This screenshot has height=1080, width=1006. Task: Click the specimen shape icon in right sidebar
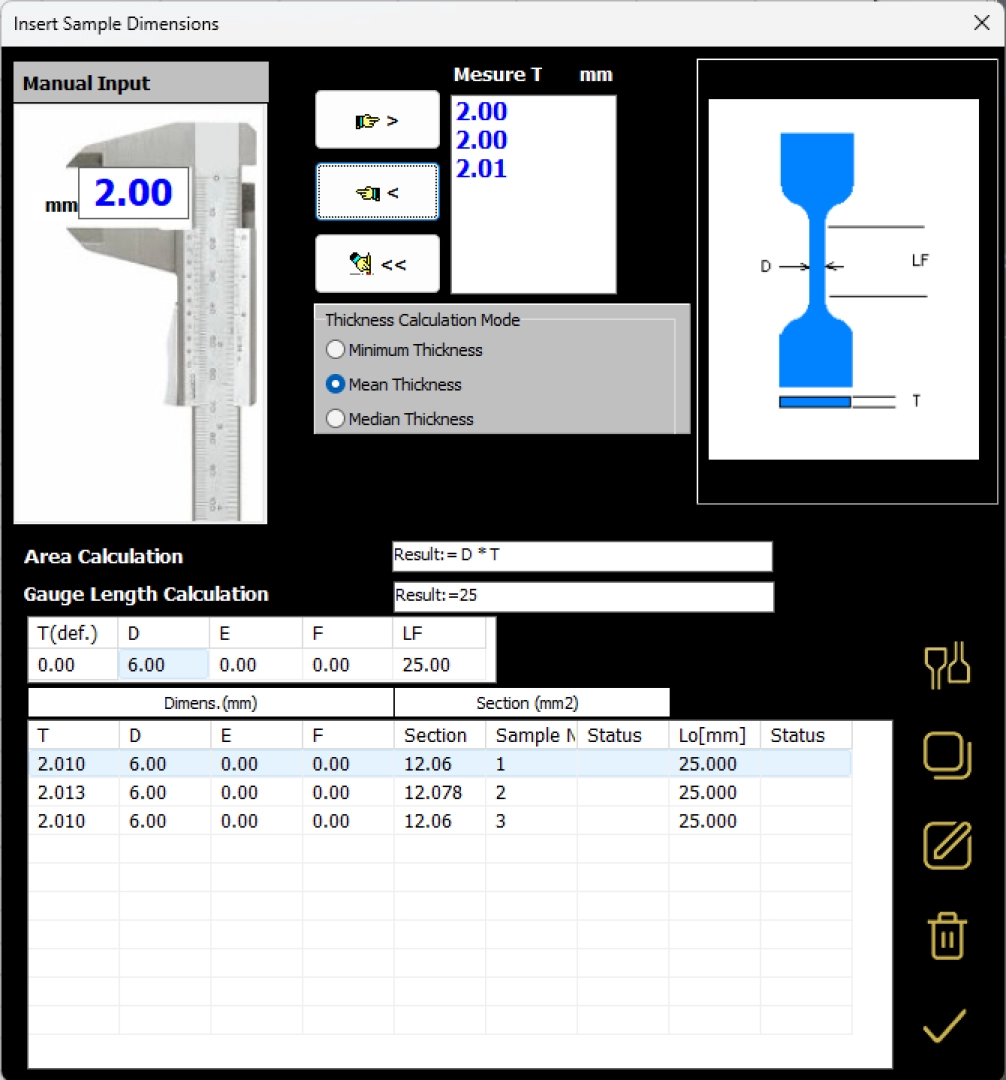pos(946,665)
